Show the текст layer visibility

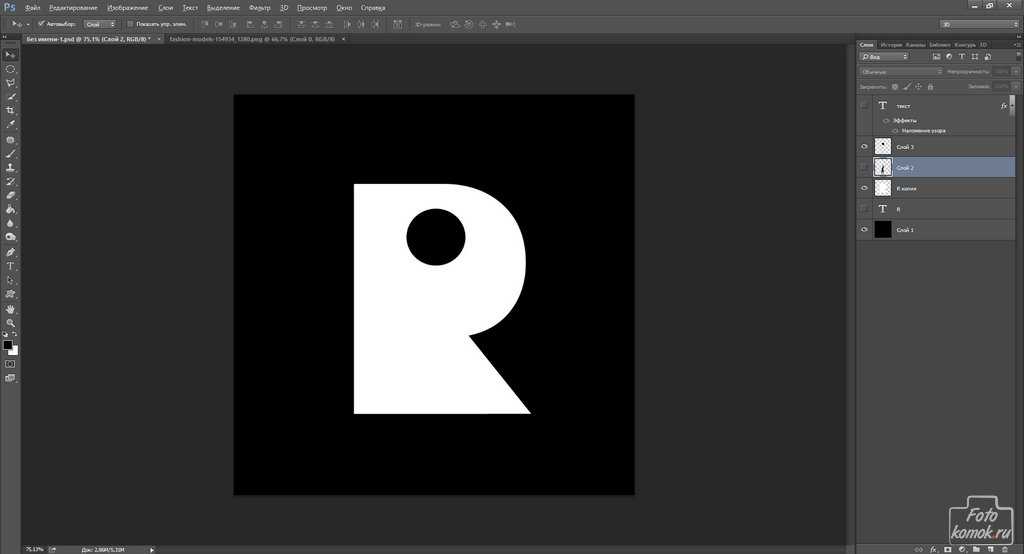(x=864, y=105)
